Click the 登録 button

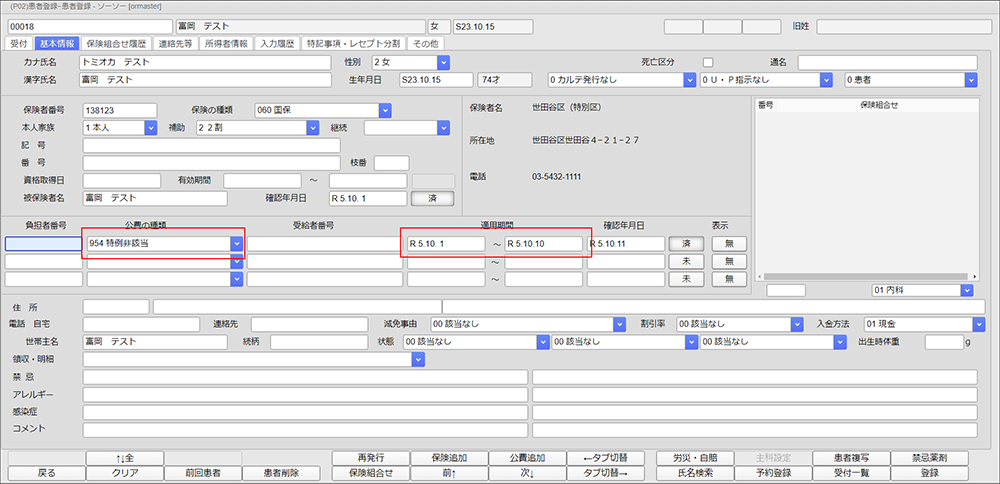pos(929,473)
